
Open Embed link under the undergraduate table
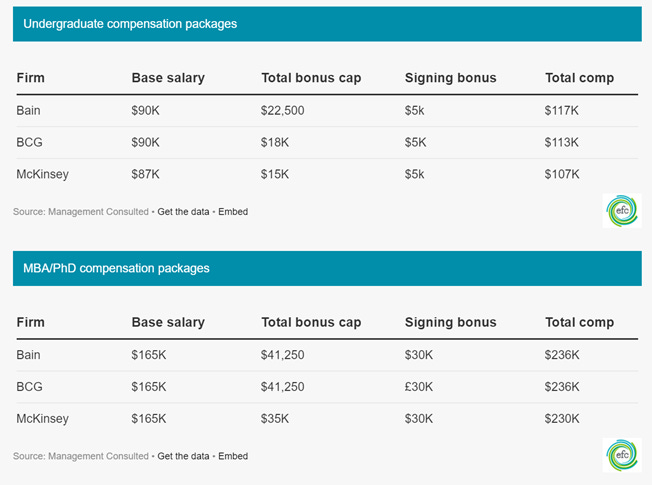point(233,212)
